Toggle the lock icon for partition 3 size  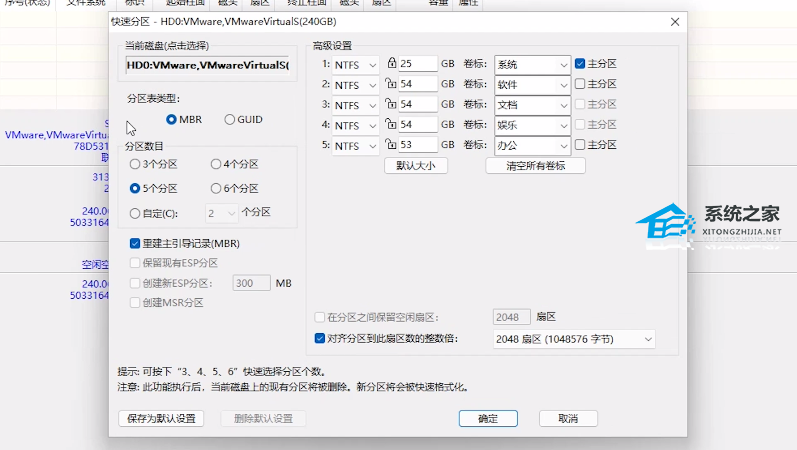[x=391, y=104]
